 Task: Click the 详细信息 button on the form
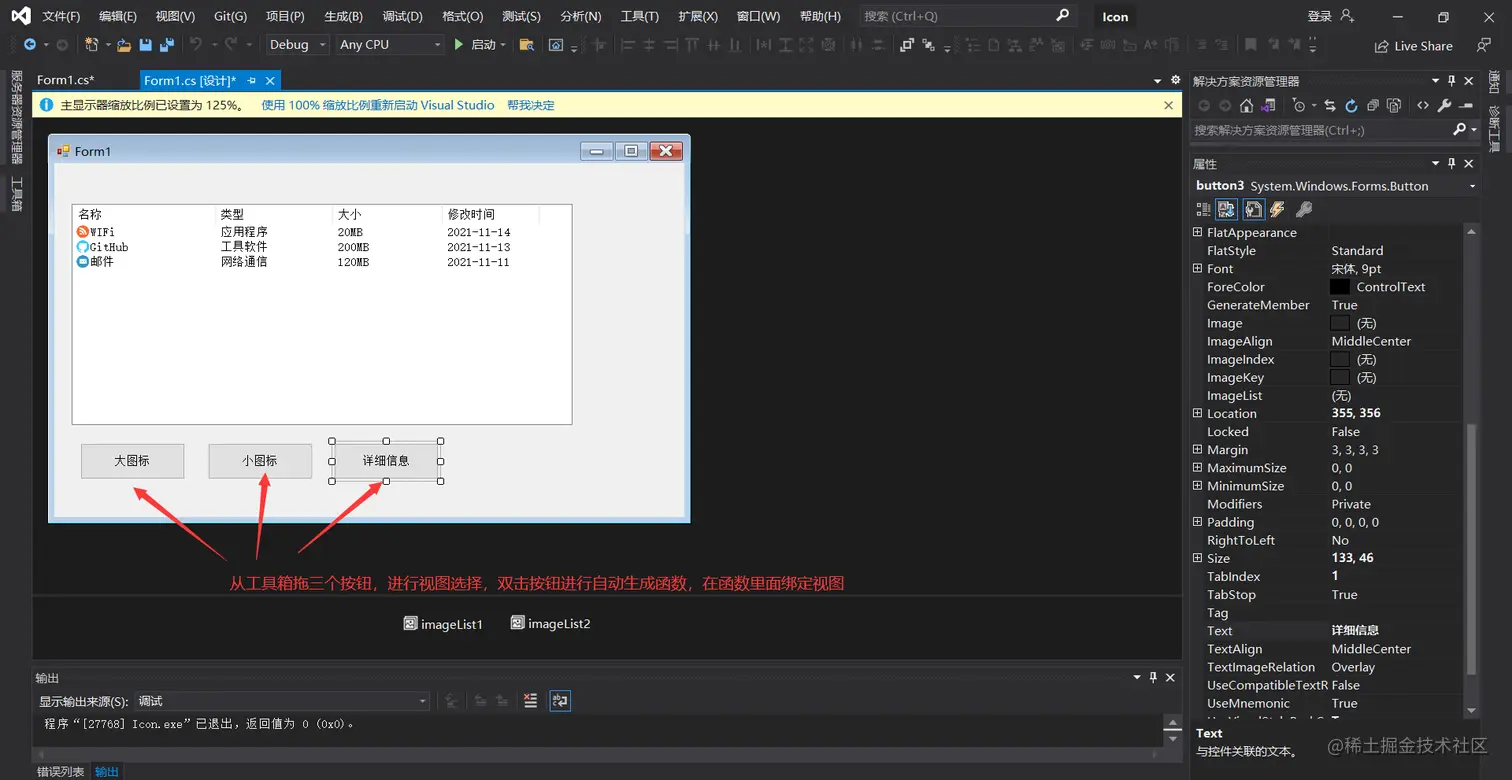[386, 461]
